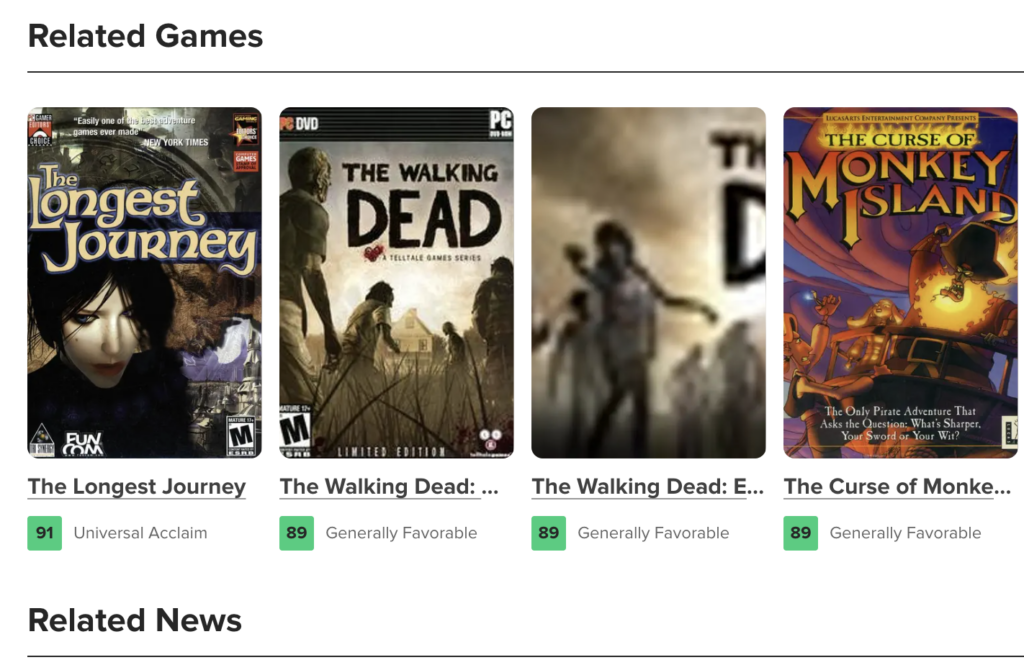This screenshot has height=665, width=1024.
Task: Click The Longest Journey title link
Action: point(136,487)
